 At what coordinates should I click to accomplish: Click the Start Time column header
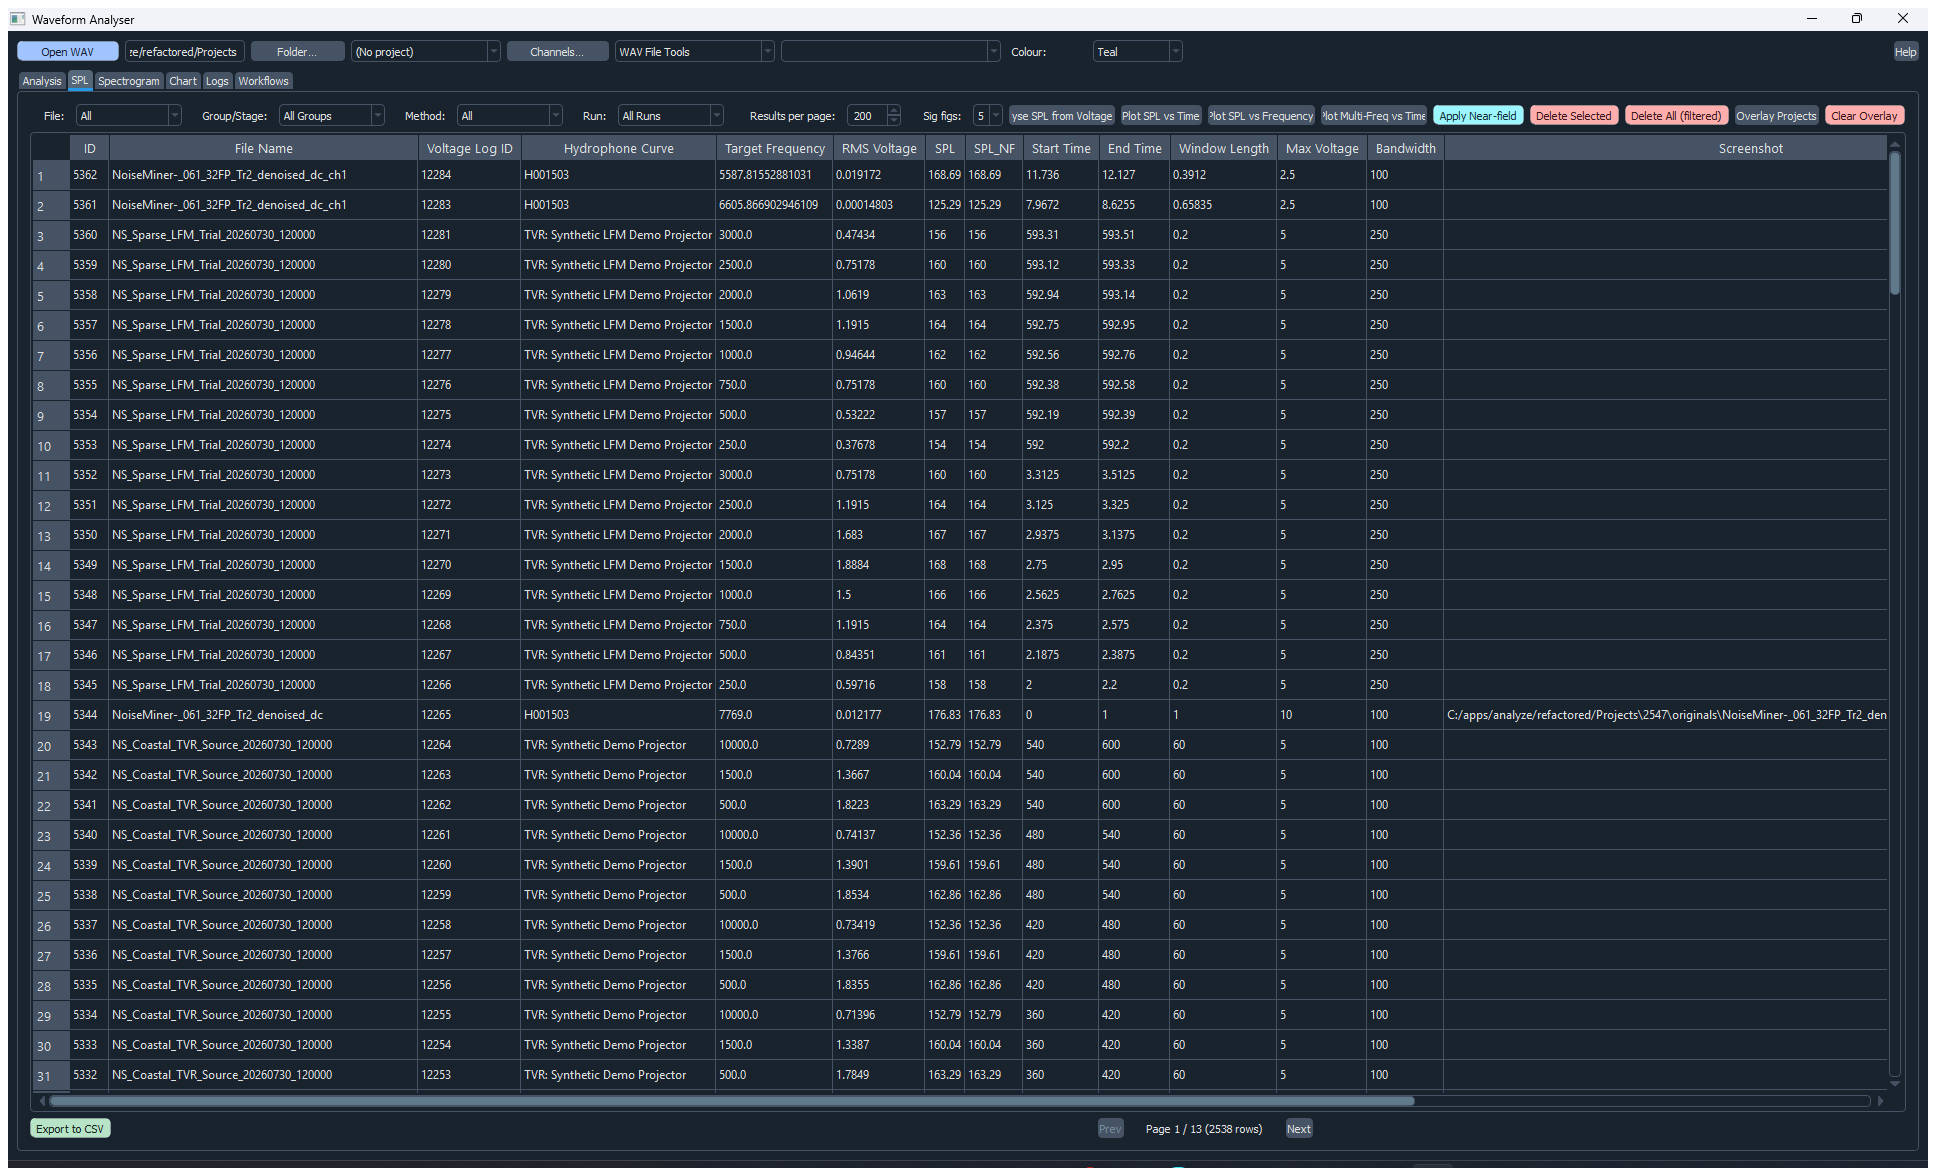click(1060, 148)
